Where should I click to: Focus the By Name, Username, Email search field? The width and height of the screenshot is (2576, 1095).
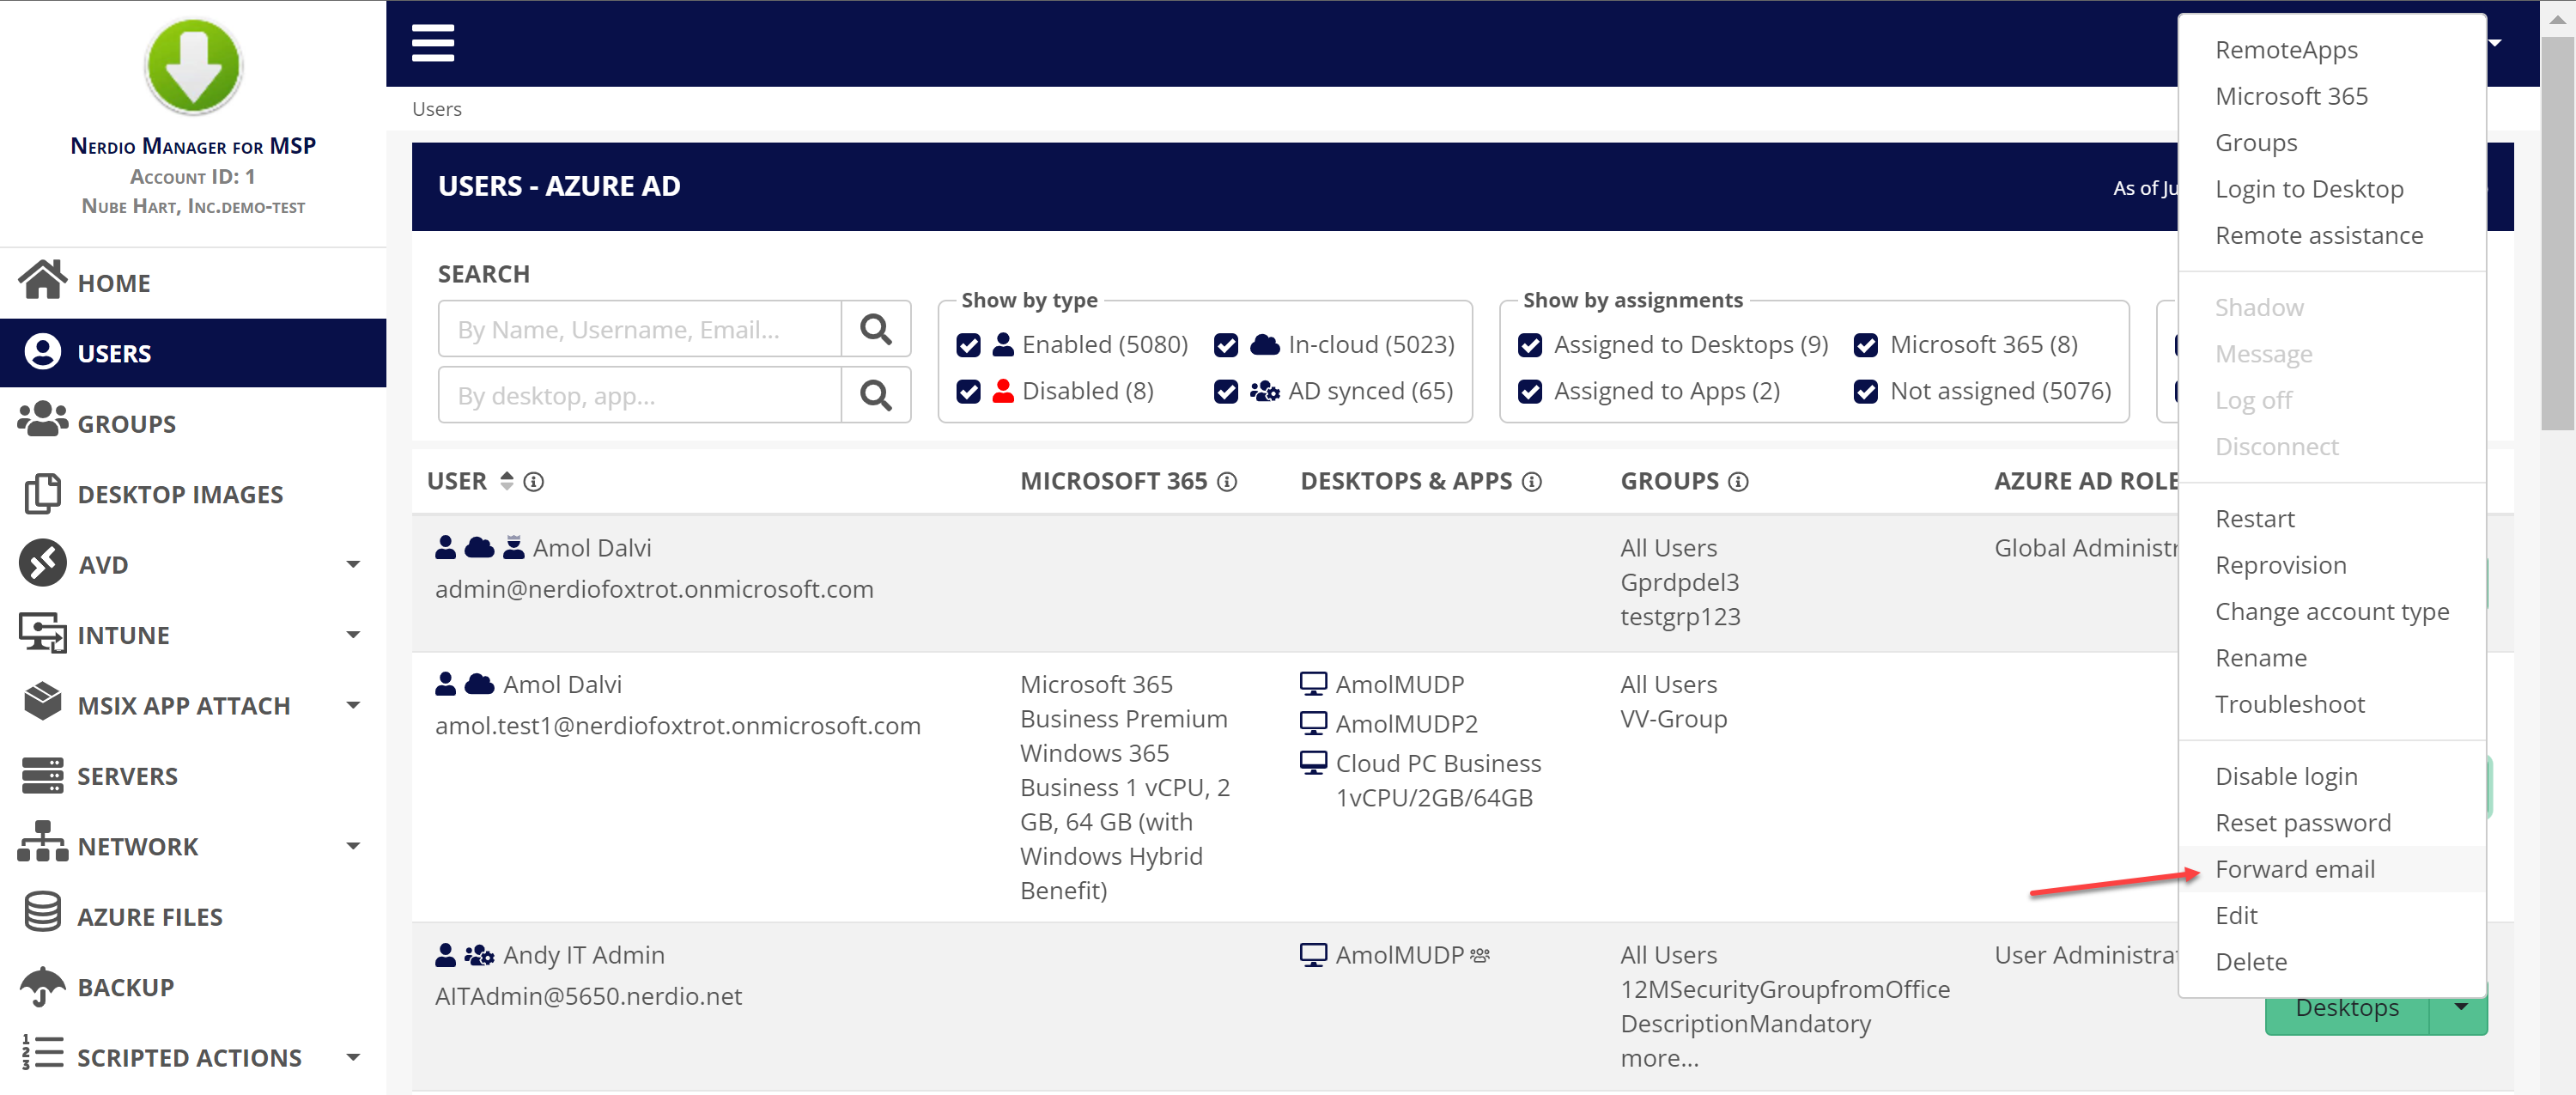click(640, 329)
